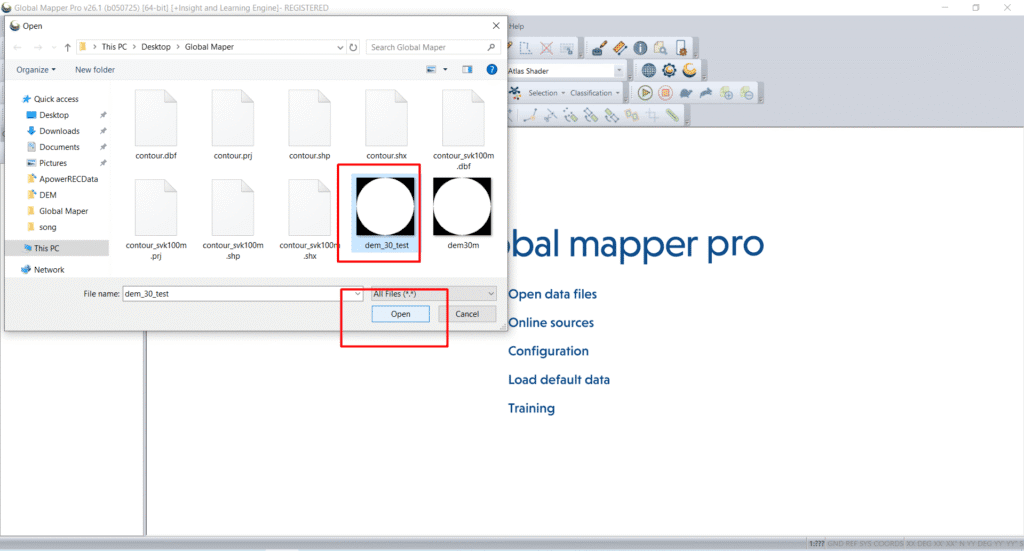Go up one folder level in Open dialog
1024x551 pixels.
pyautogui.click(x=67, y=47)
